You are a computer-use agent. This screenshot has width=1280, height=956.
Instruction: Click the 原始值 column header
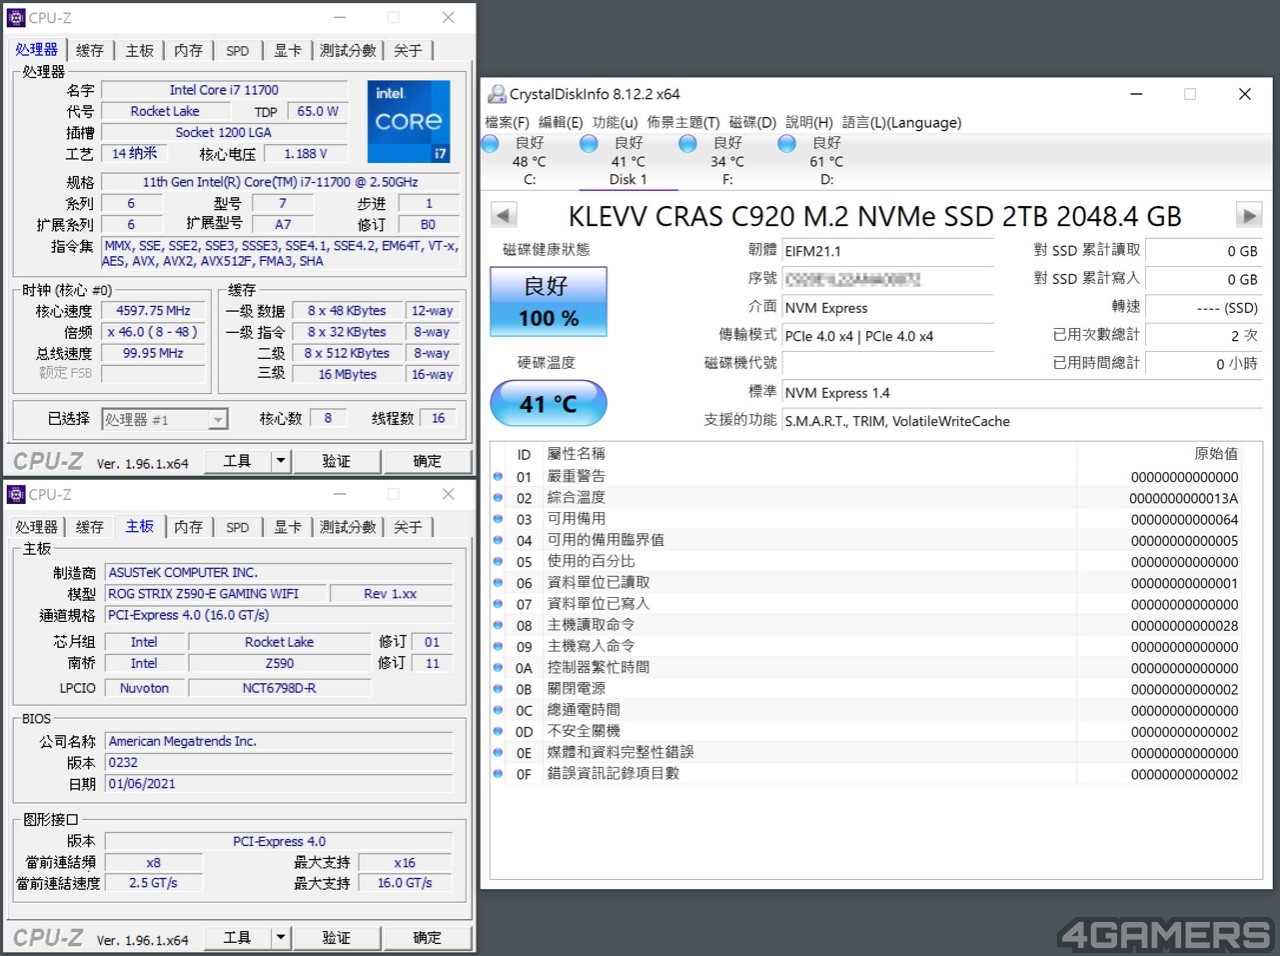pos(1216,453)
